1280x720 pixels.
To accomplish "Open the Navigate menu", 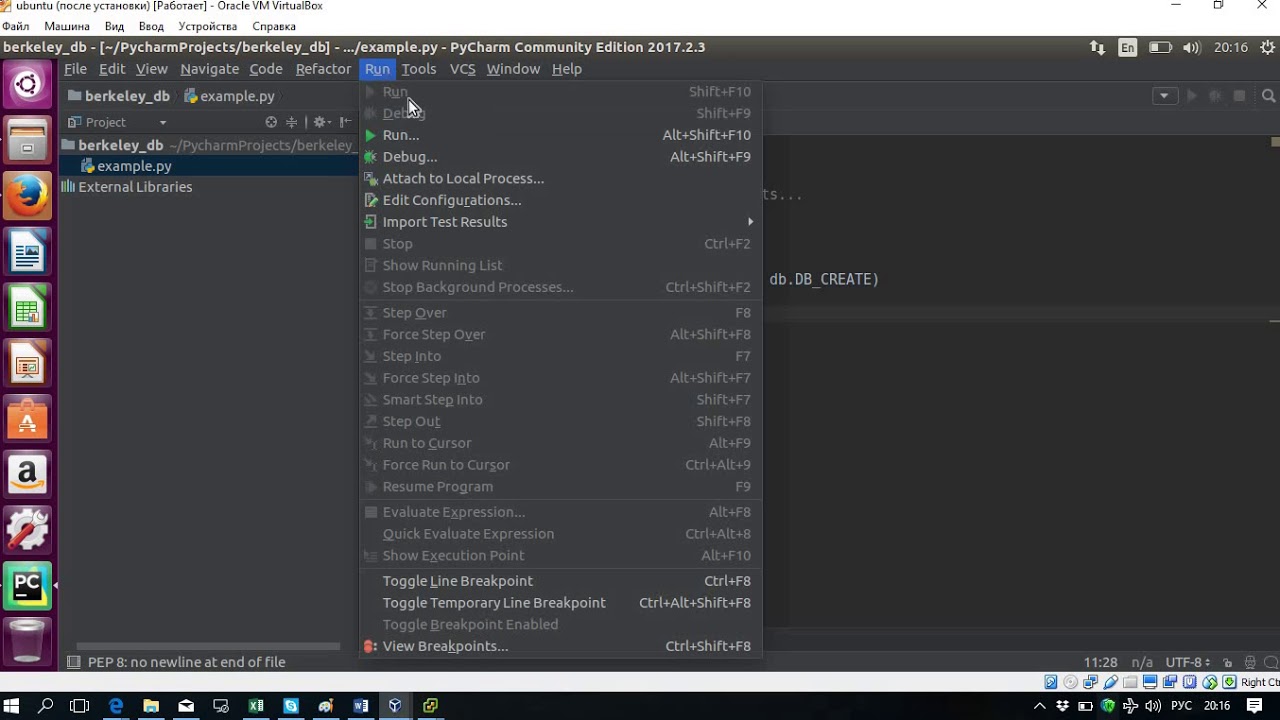I will click(210, 69).
